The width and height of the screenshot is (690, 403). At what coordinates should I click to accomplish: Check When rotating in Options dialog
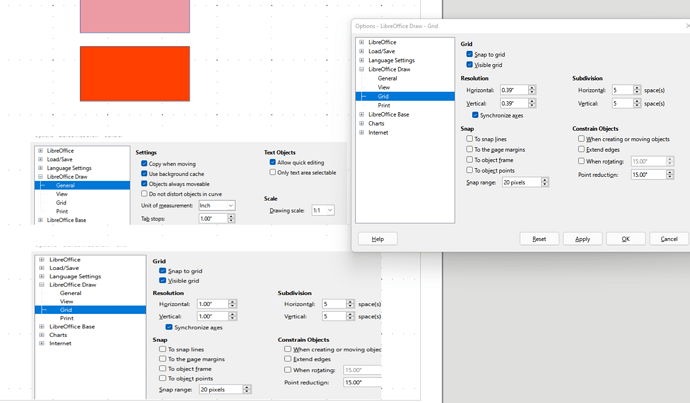pos(581,161)
